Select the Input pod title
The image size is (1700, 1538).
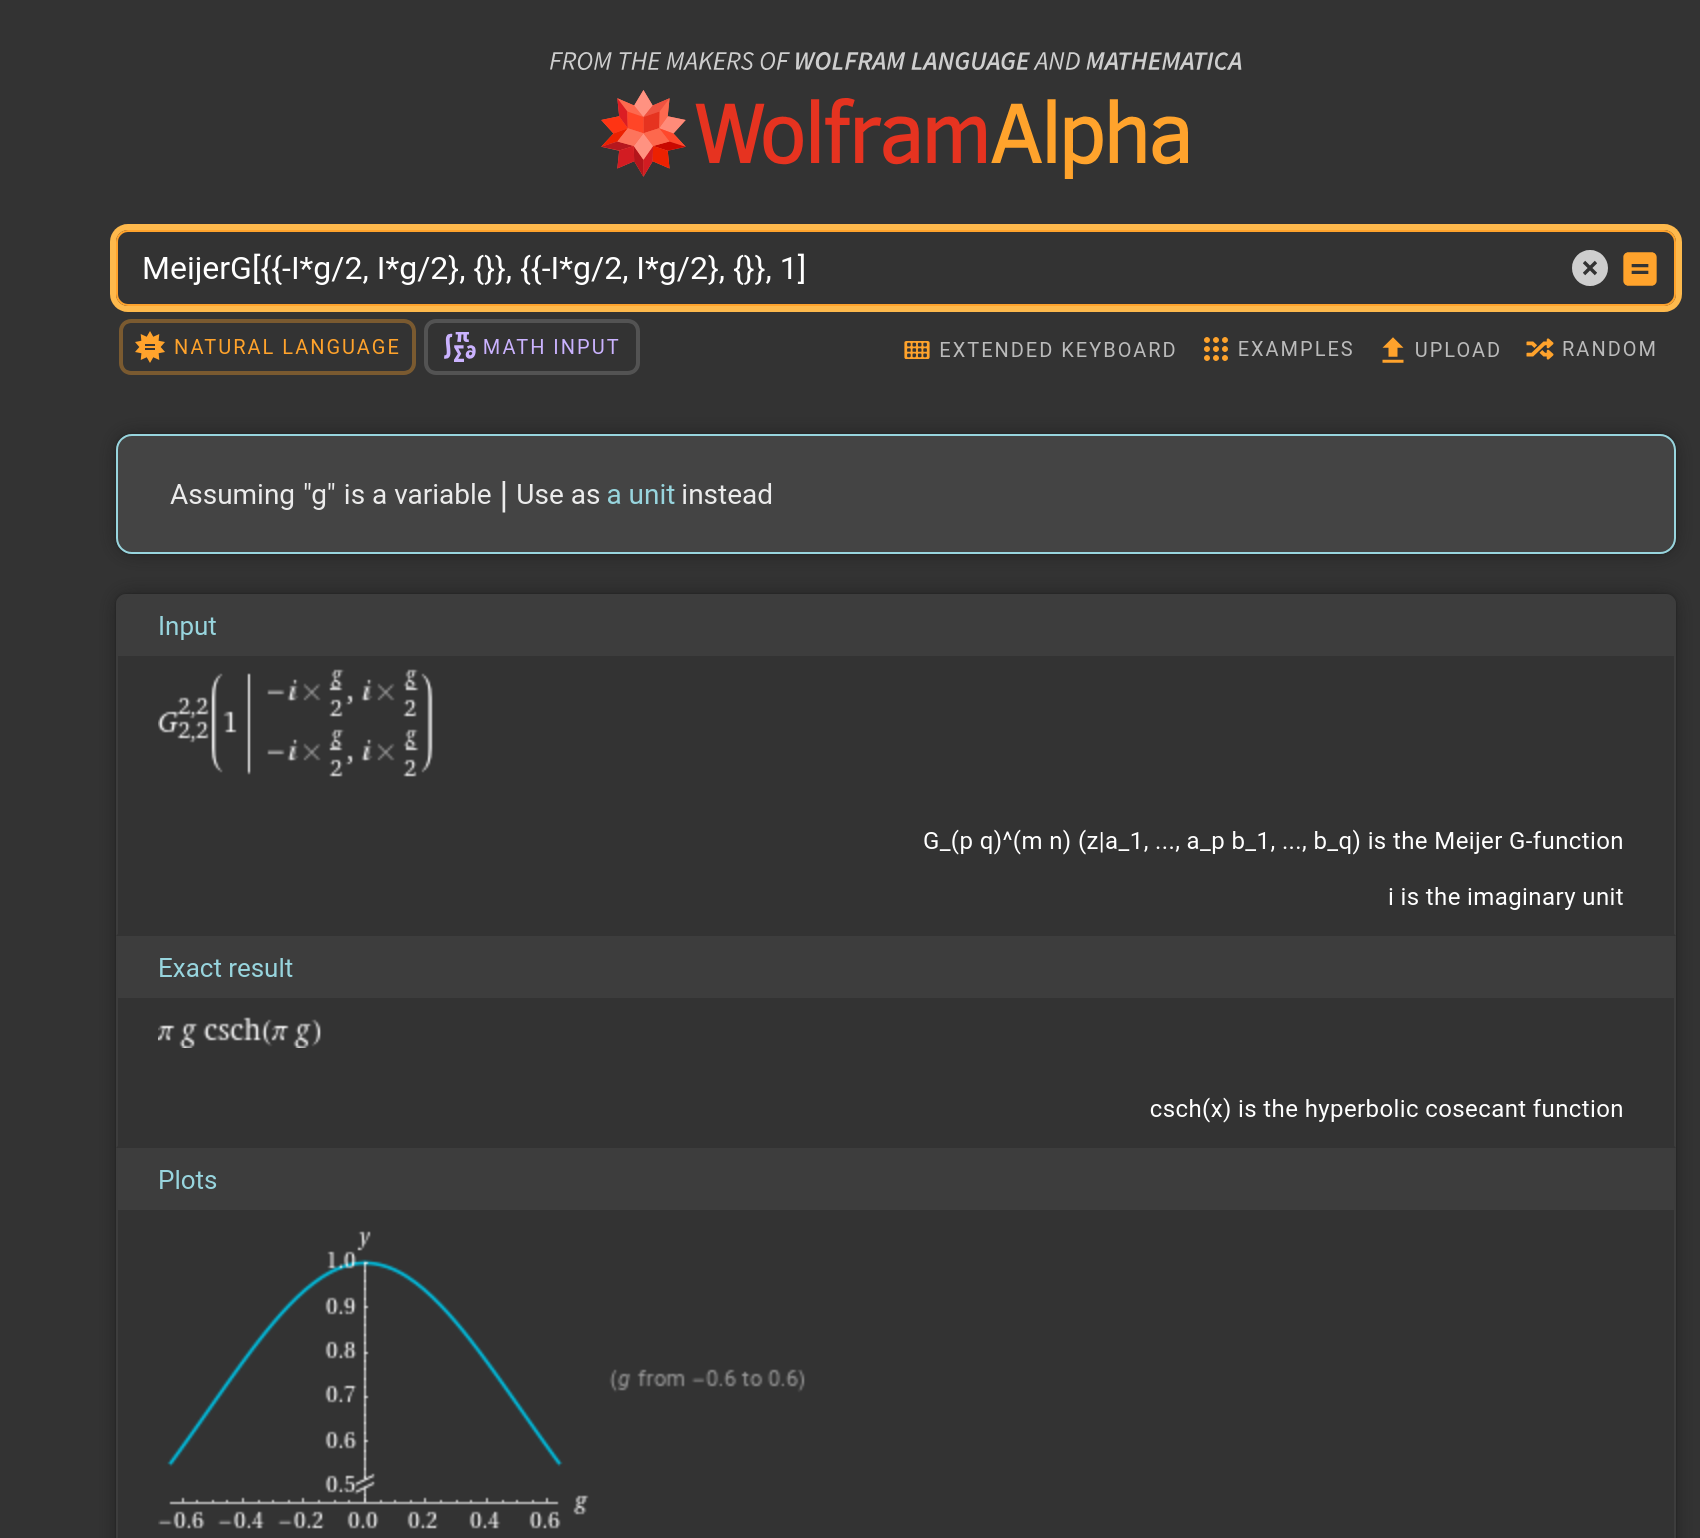pyautogui.click(x=187, y=626)
